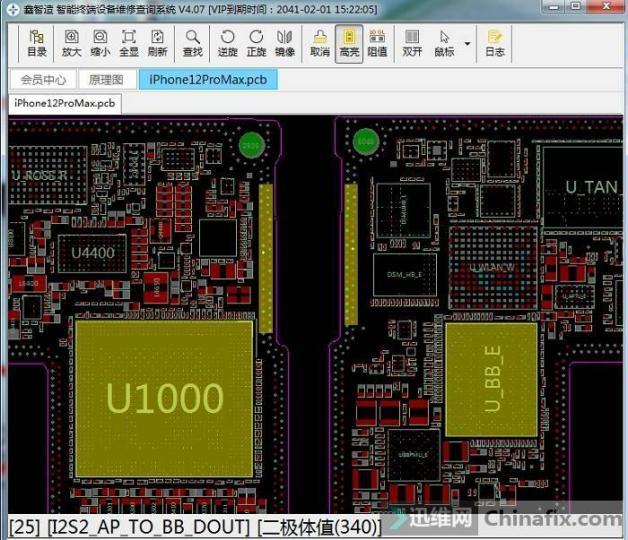Viewport: 628px width, 540px height.
Task: Open the 查找 search tool
Action: [193, 43]
